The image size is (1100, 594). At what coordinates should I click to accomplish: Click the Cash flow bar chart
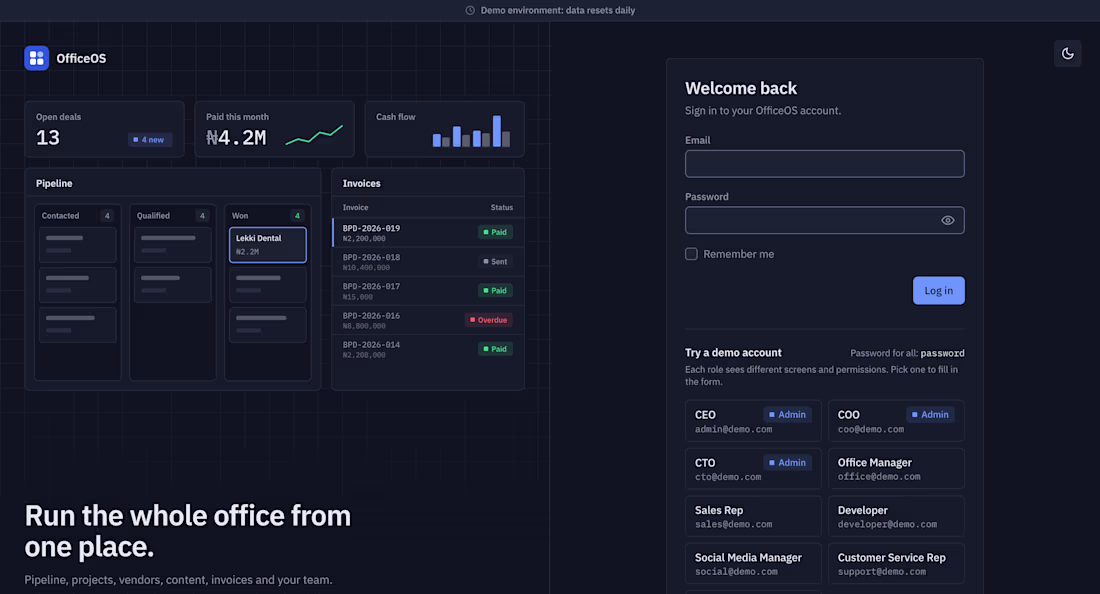coord(471,131)
